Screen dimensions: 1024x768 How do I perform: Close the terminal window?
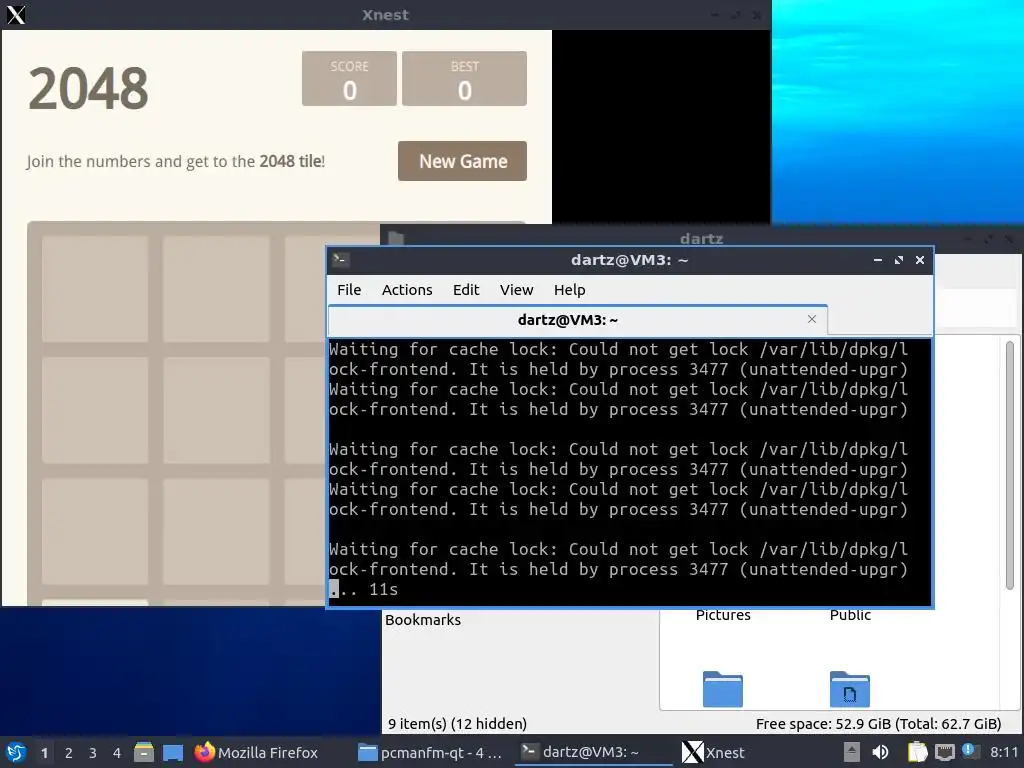pyautogui.click(x=920, y=260)
